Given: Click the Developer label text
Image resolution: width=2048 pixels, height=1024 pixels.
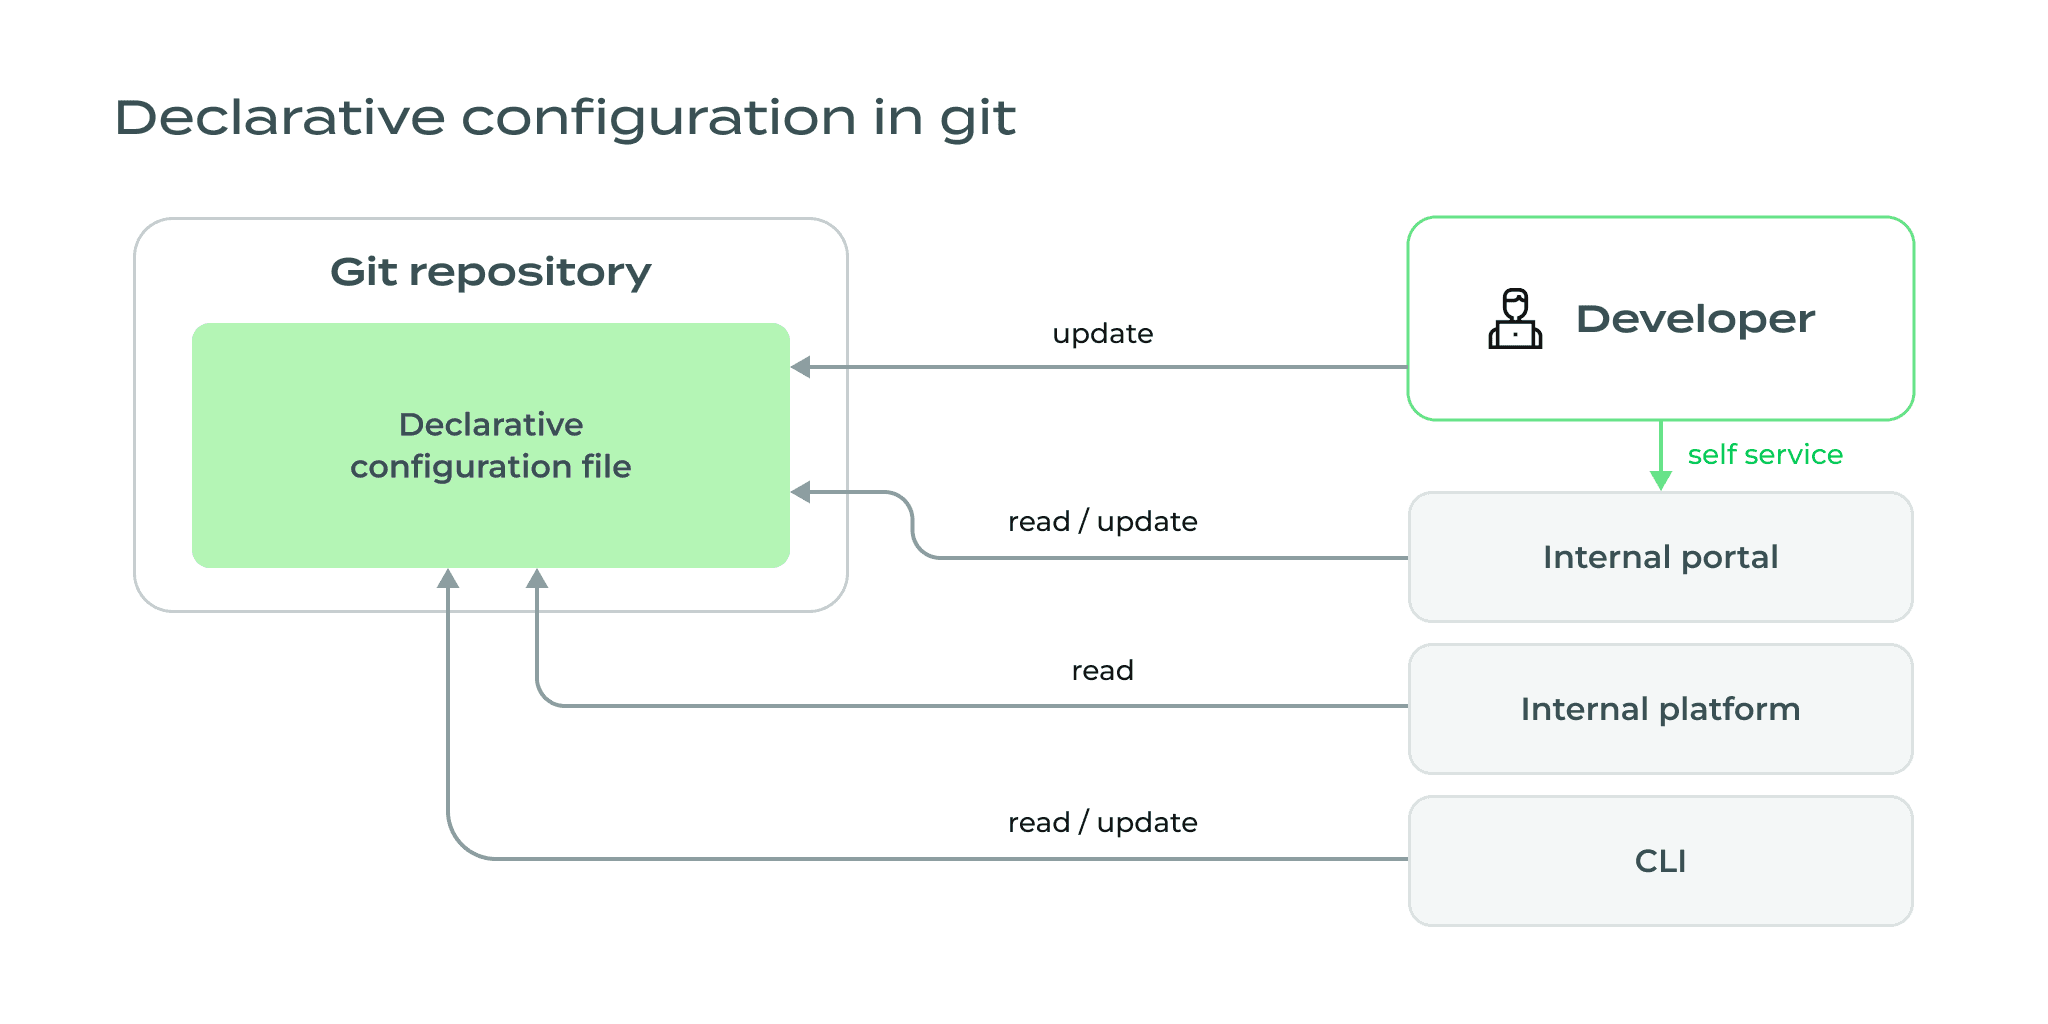Looking at the screenshot, I should tap(1695, 319).
